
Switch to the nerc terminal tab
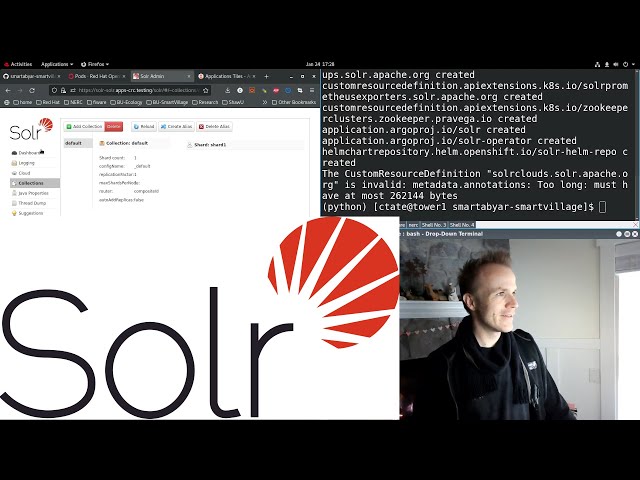pos(413,225)
